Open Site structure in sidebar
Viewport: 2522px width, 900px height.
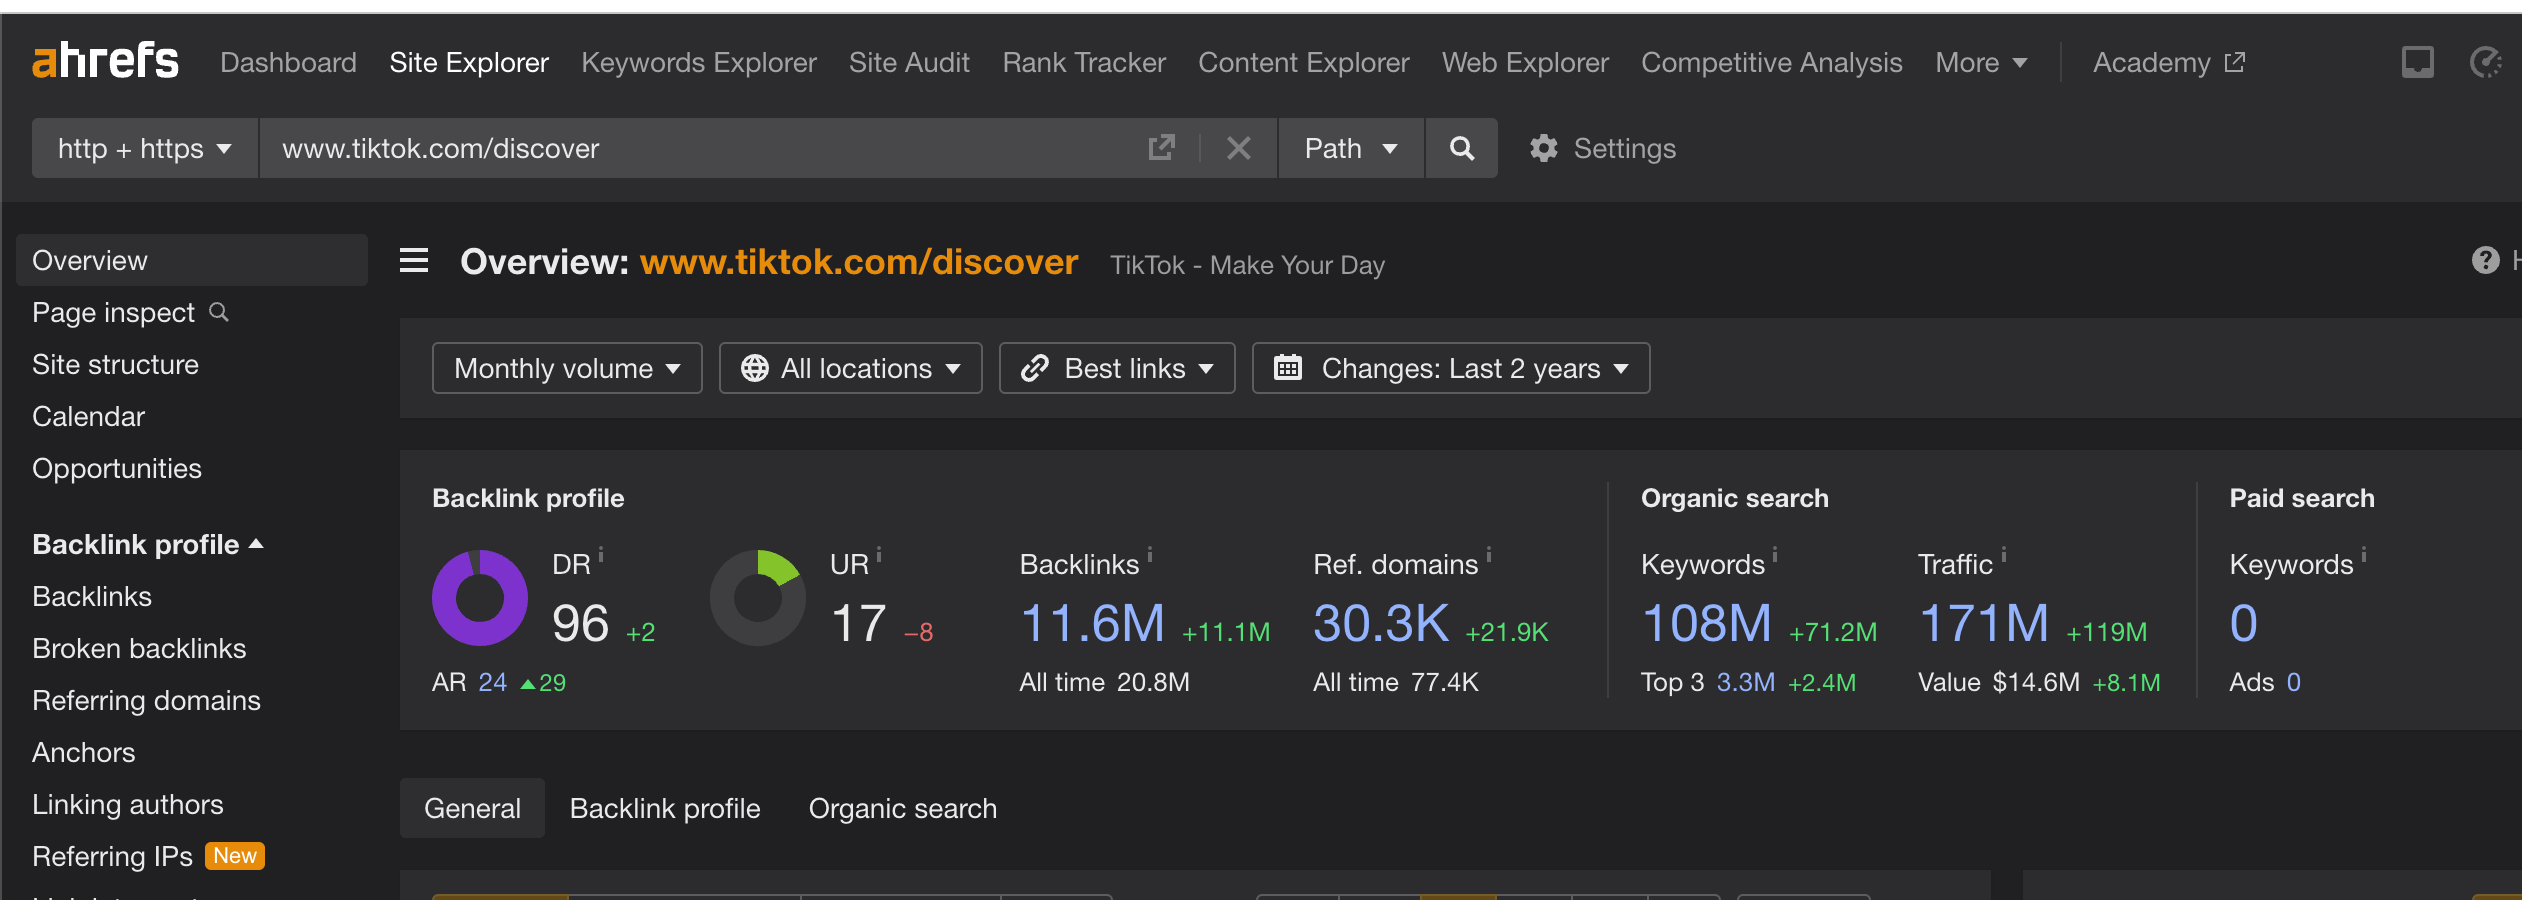coord(115,364)
